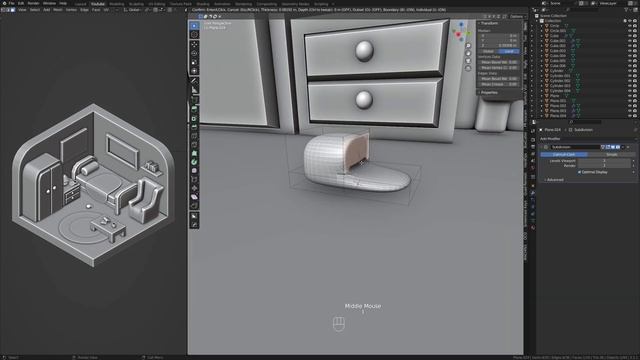Screen dimensions: 640x360
Task: Hide Cube.001 via eye icon in outliner
Action: [x=630, y=41]
